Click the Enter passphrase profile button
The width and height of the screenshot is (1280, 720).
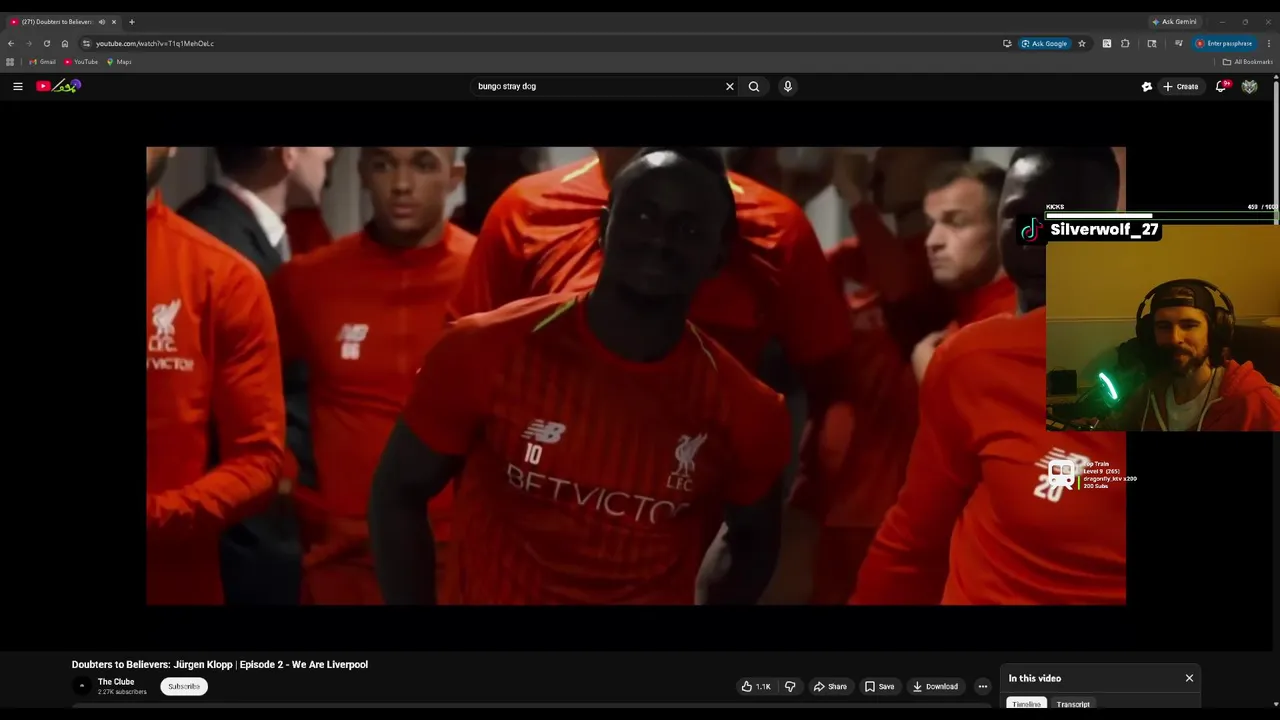[x=1224, y=43]
